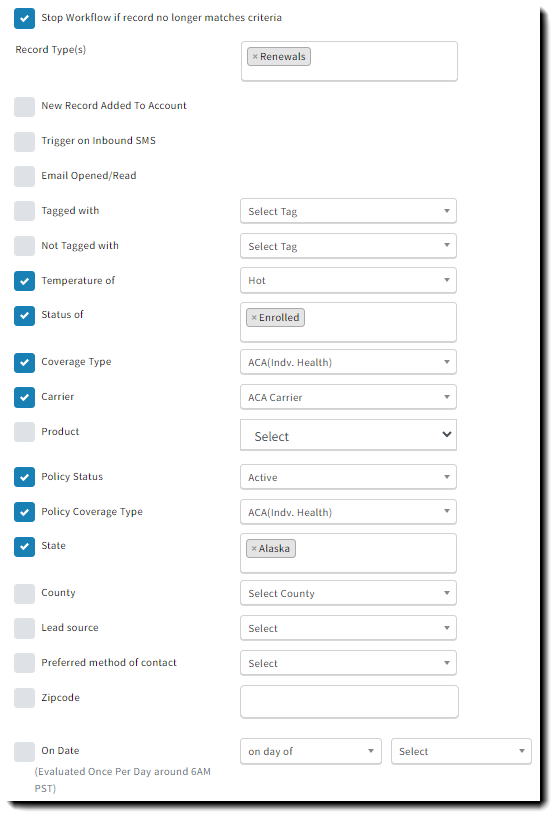This screenshot has height=818, width=555.
Task: Open the Not Tagged with Select Tag dropdown
Action: (x=348, y=246)
